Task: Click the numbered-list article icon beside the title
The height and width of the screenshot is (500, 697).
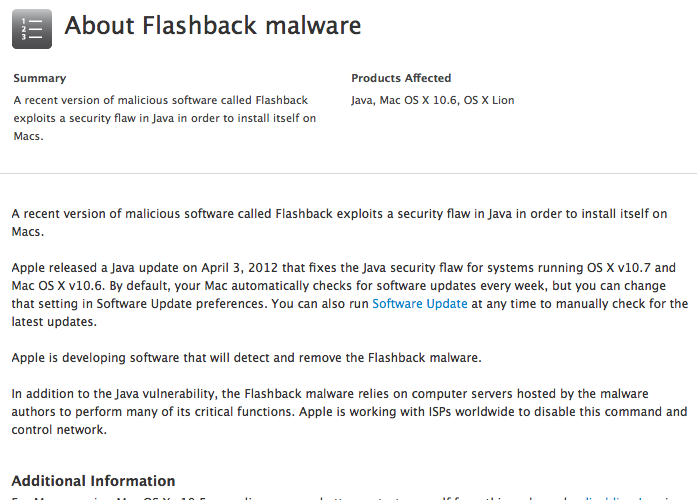Action: tap(31, 29)
